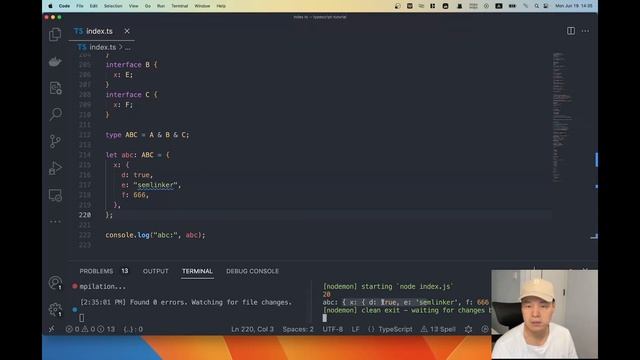Click the rightmost status bar icon beside the gear
This screenshot has width=640, height=360.
click(x=485, y=329)
